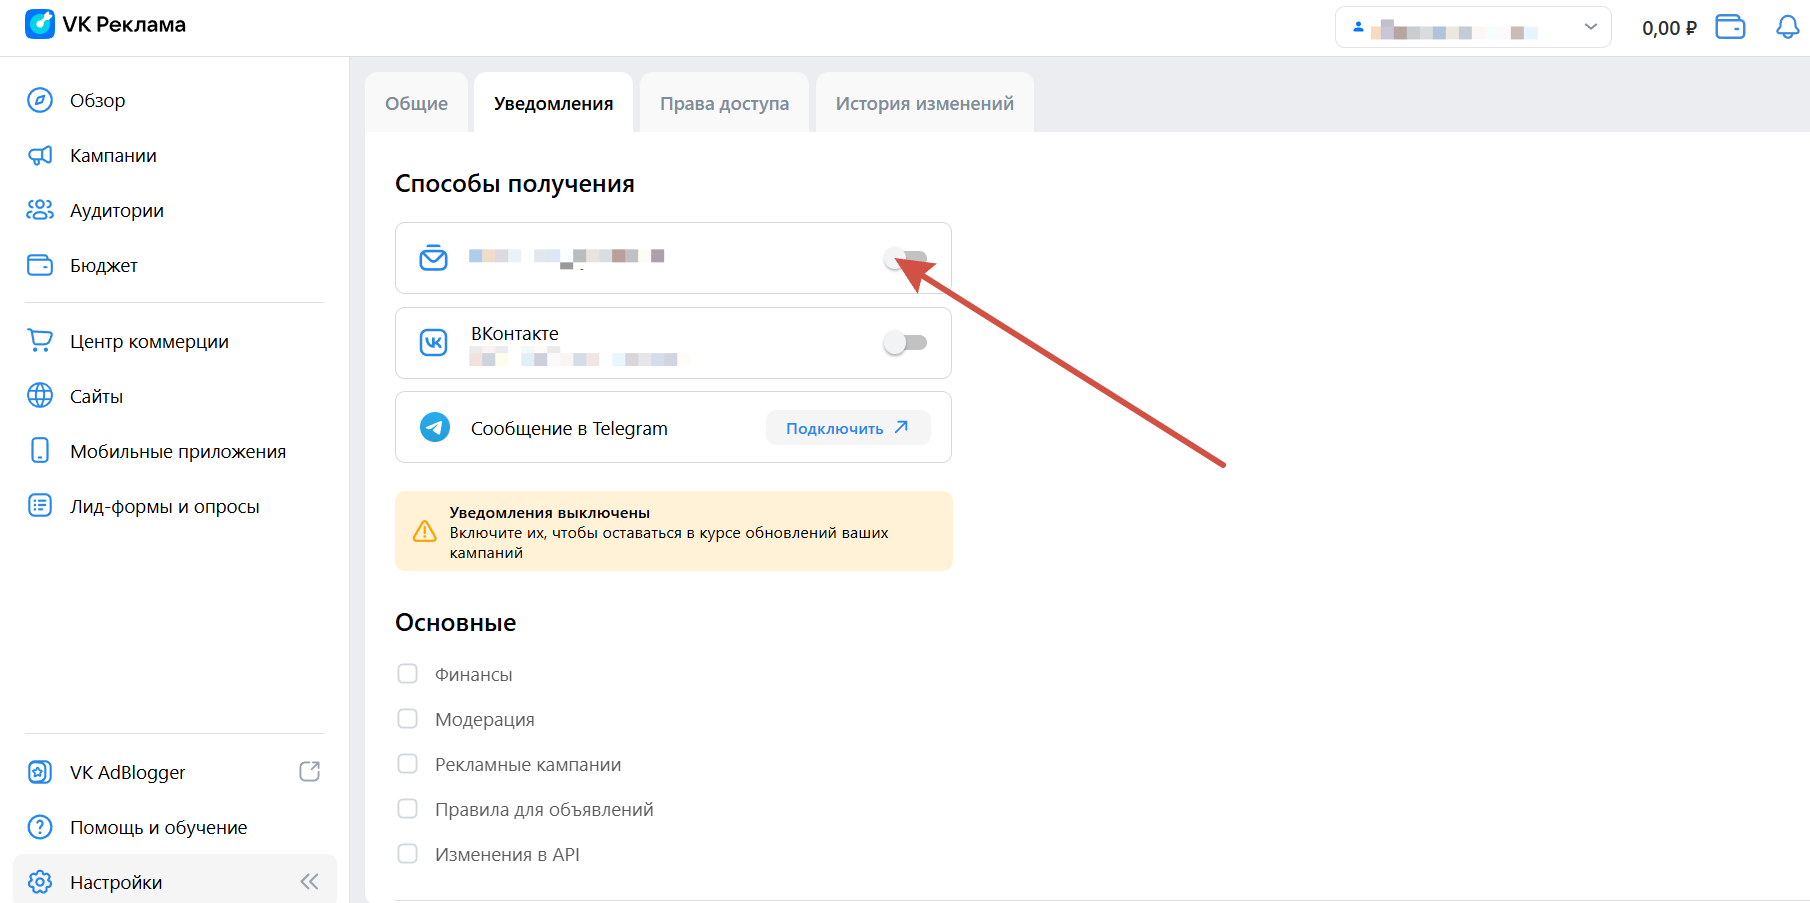Viewport: 1810px width, 903px height.
Task: Click the Настройки gear icon
Action: coord(40,882)
